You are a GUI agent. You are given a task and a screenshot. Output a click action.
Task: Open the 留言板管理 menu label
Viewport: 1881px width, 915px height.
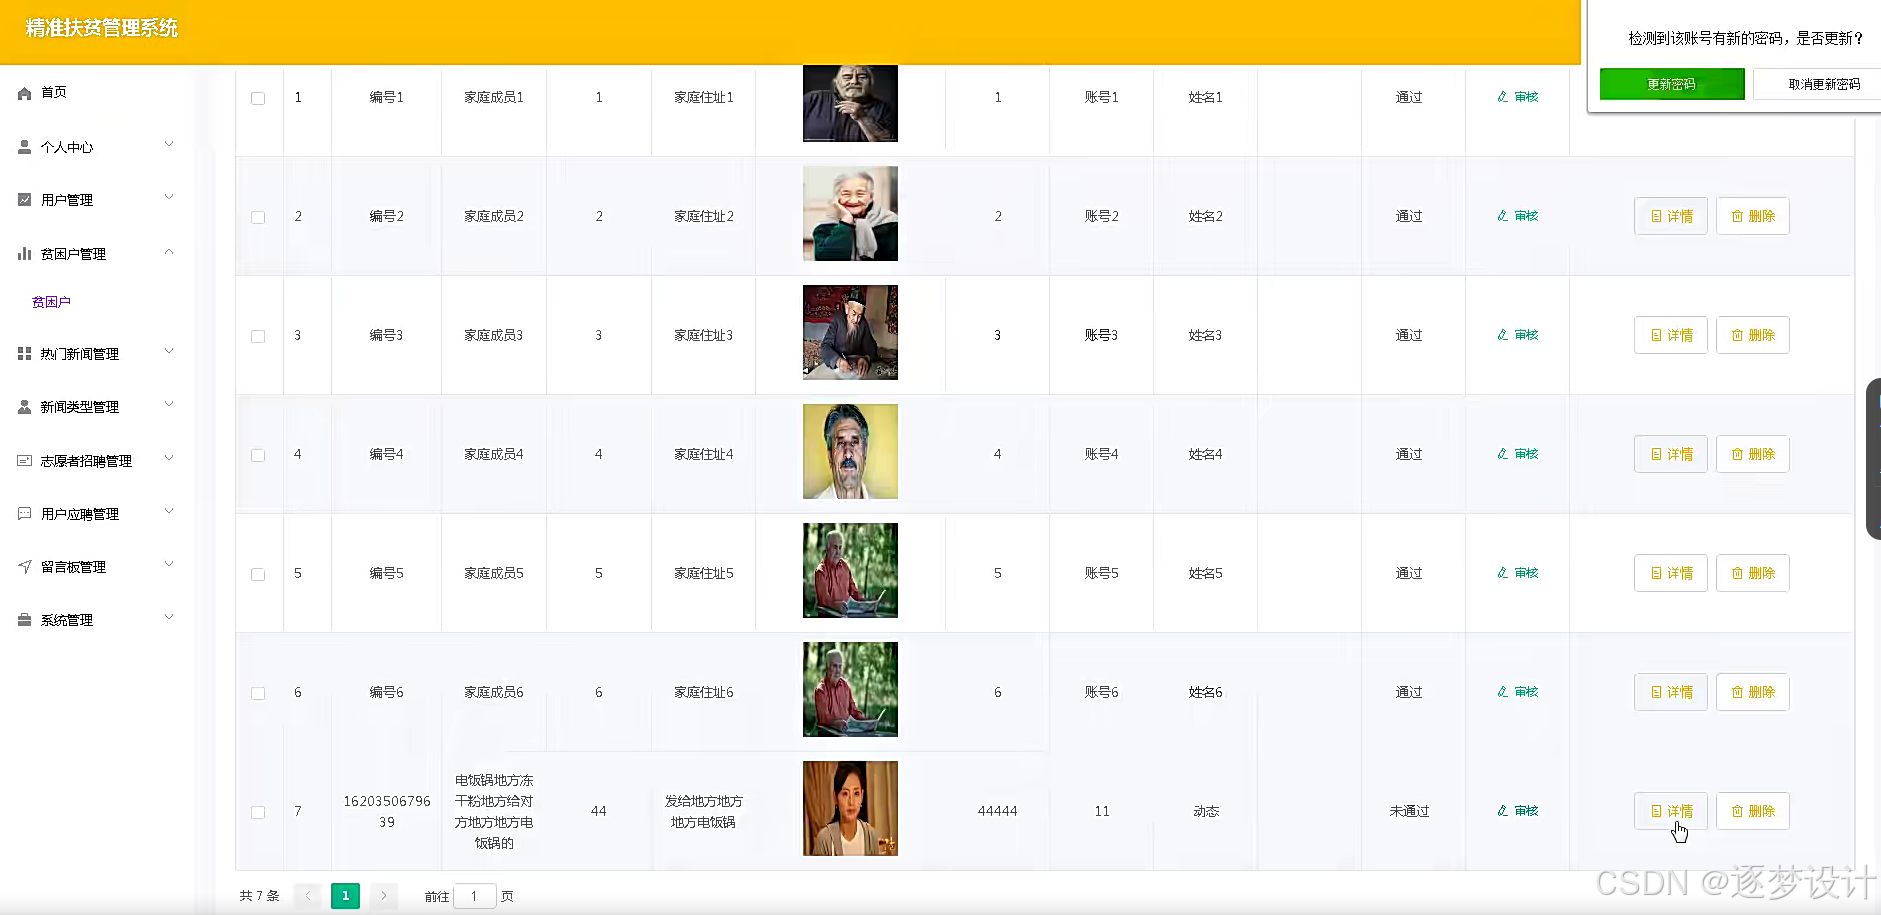73,567
